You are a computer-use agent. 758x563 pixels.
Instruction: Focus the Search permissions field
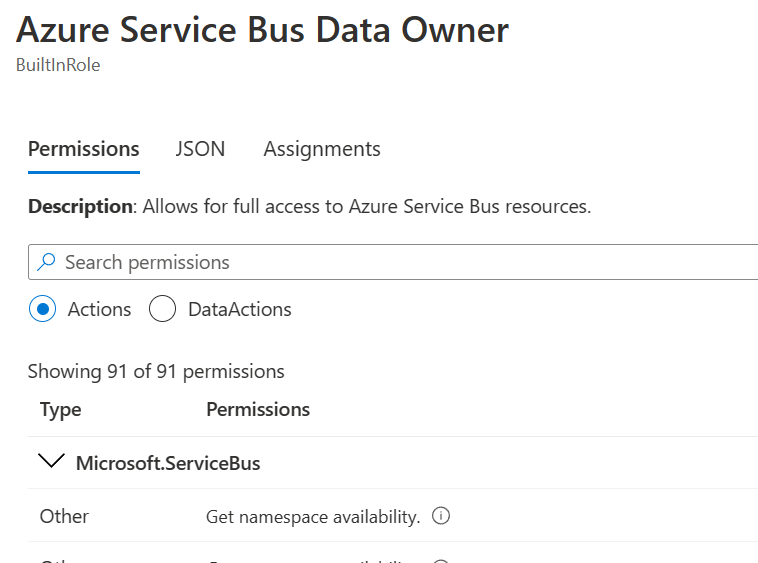[400, 262]
